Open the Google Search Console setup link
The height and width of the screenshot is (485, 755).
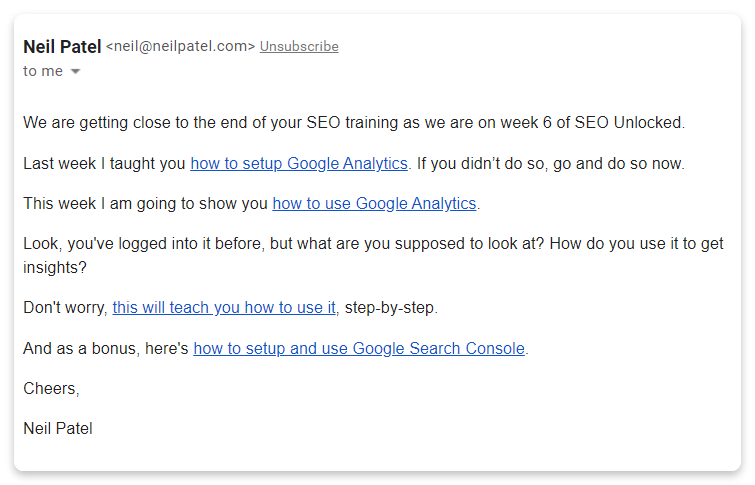click(359, 348)
